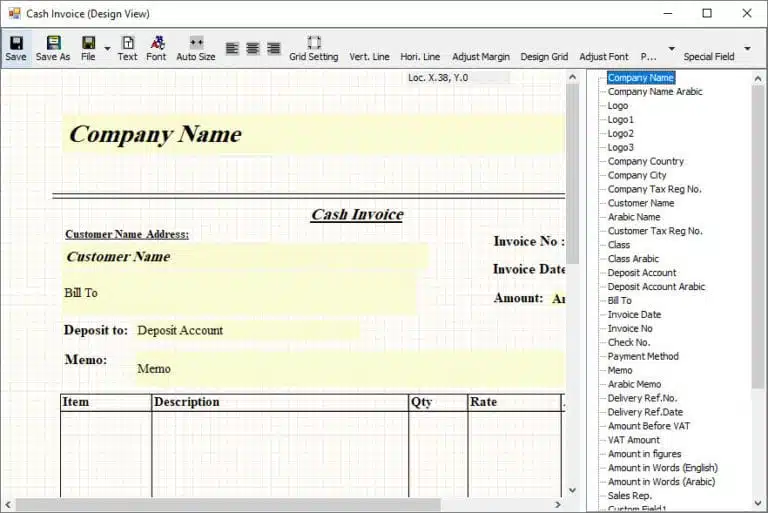This screenshot has height=513, width=768.
Task: Click Adjust Margin button
Action: [481, 57]
